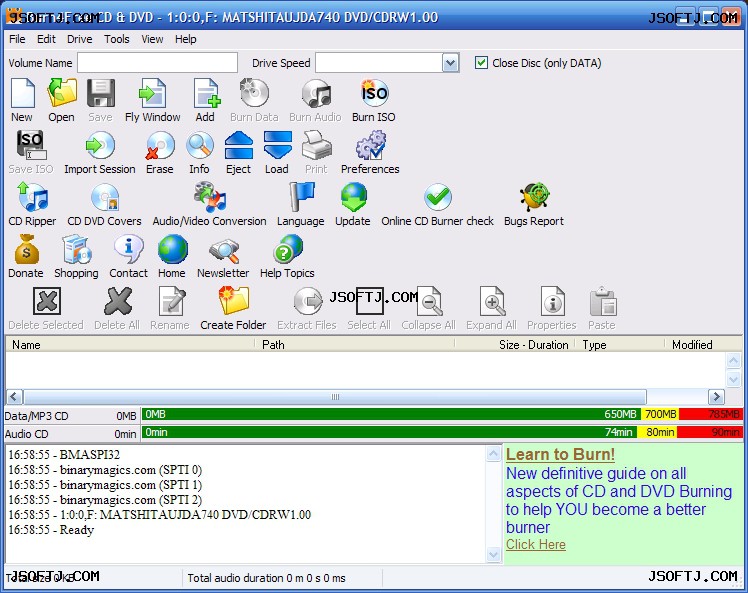
Task: Open Audio/Video Conversion tool
Action: click(x=210, y=197)
